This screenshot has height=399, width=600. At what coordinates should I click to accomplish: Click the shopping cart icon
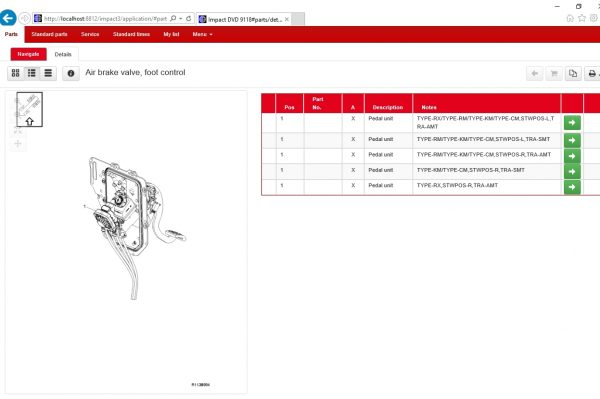(554, 73)
